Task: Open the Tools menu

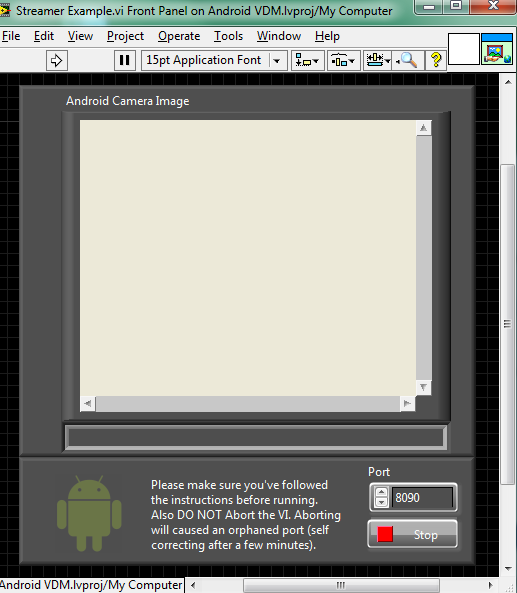Action: [x=228, y=36]
